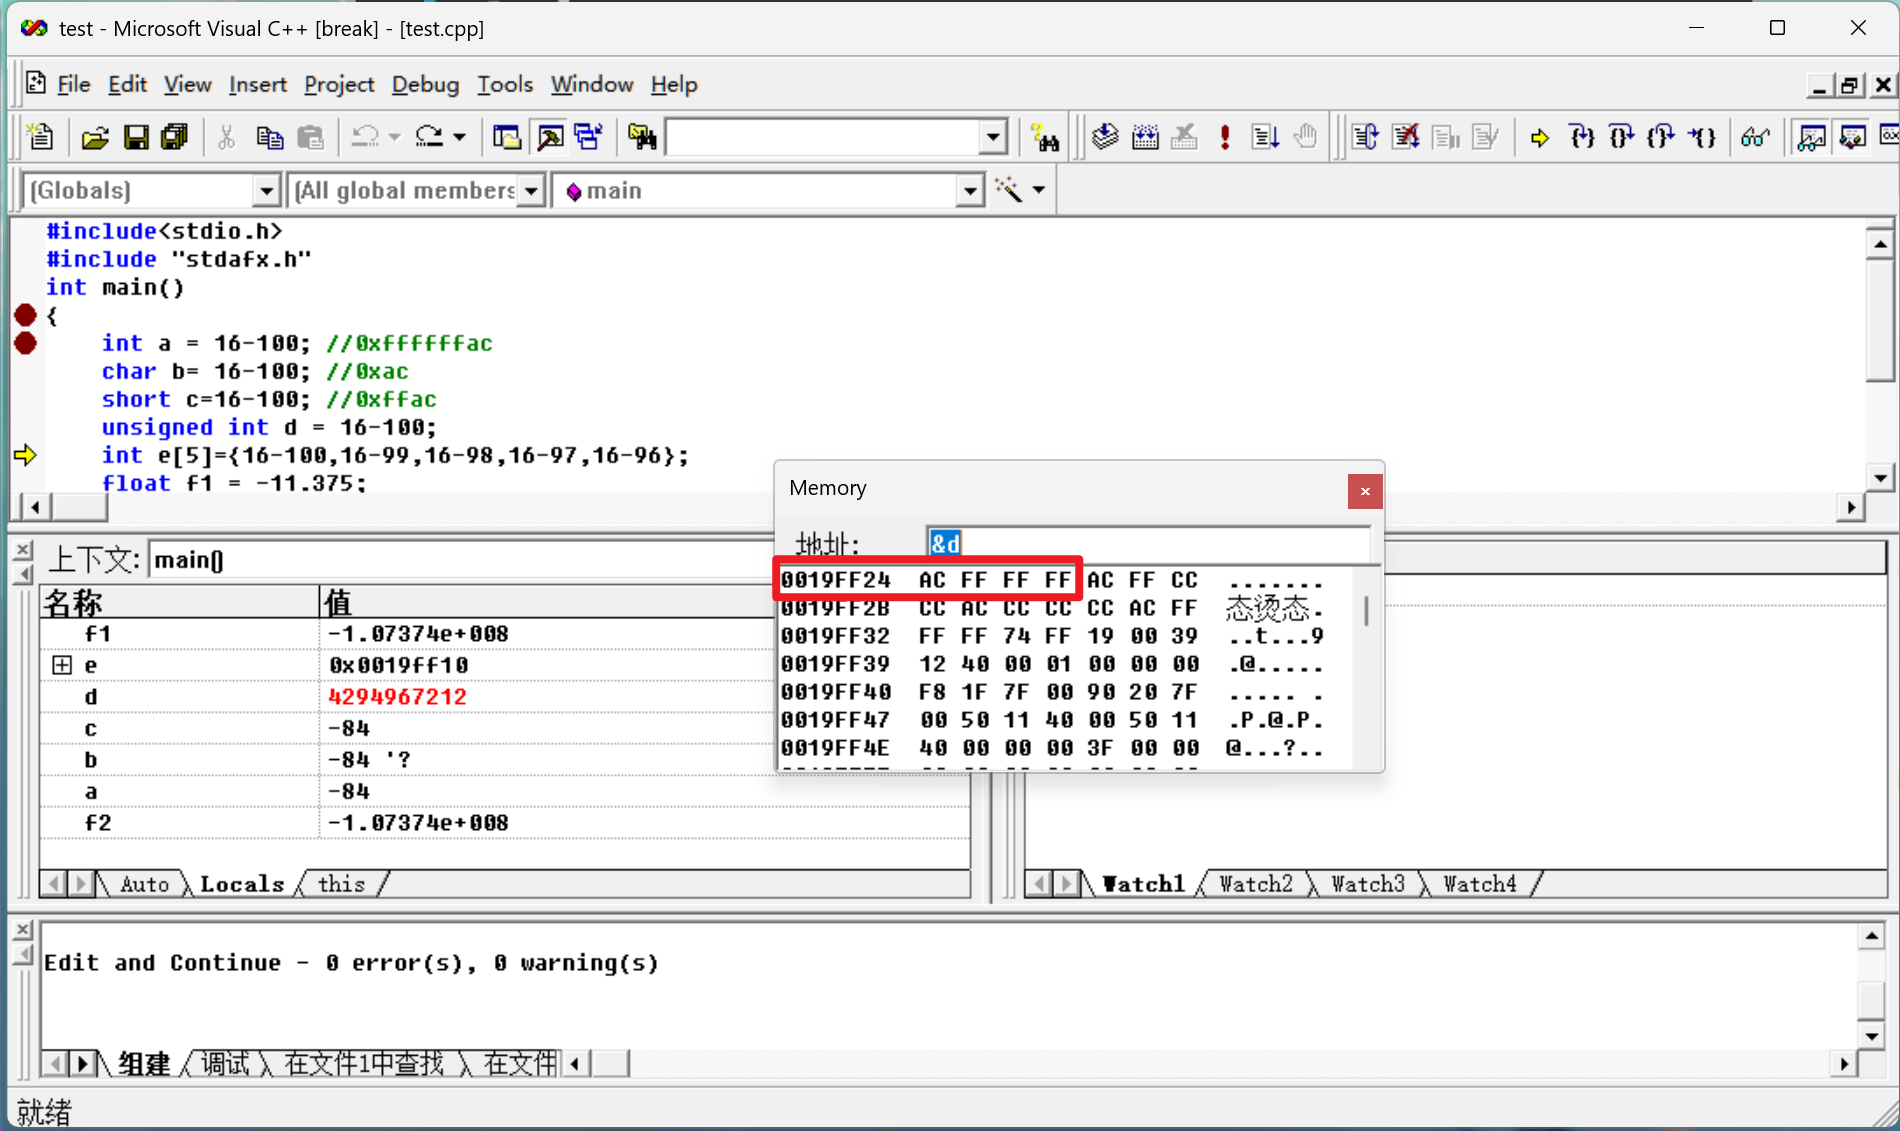Image resolution: width=1900 pixels, height=1131 pixels.
Task: Click the Go debug icon
Action: (1265, 137)
